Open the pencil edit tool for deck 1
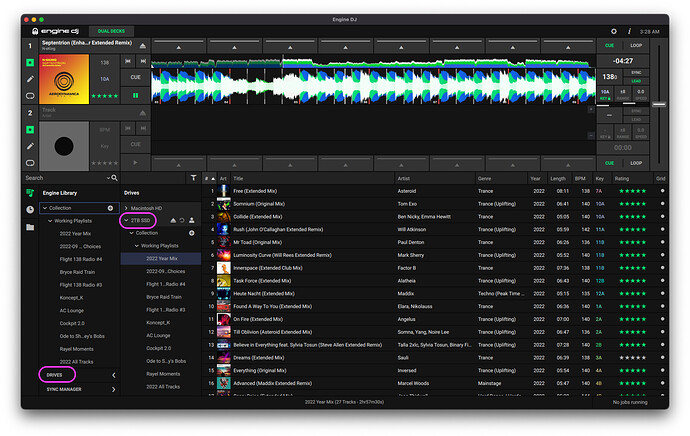The width and height of the screenshot is (690, 436). [x=30, y=79]
